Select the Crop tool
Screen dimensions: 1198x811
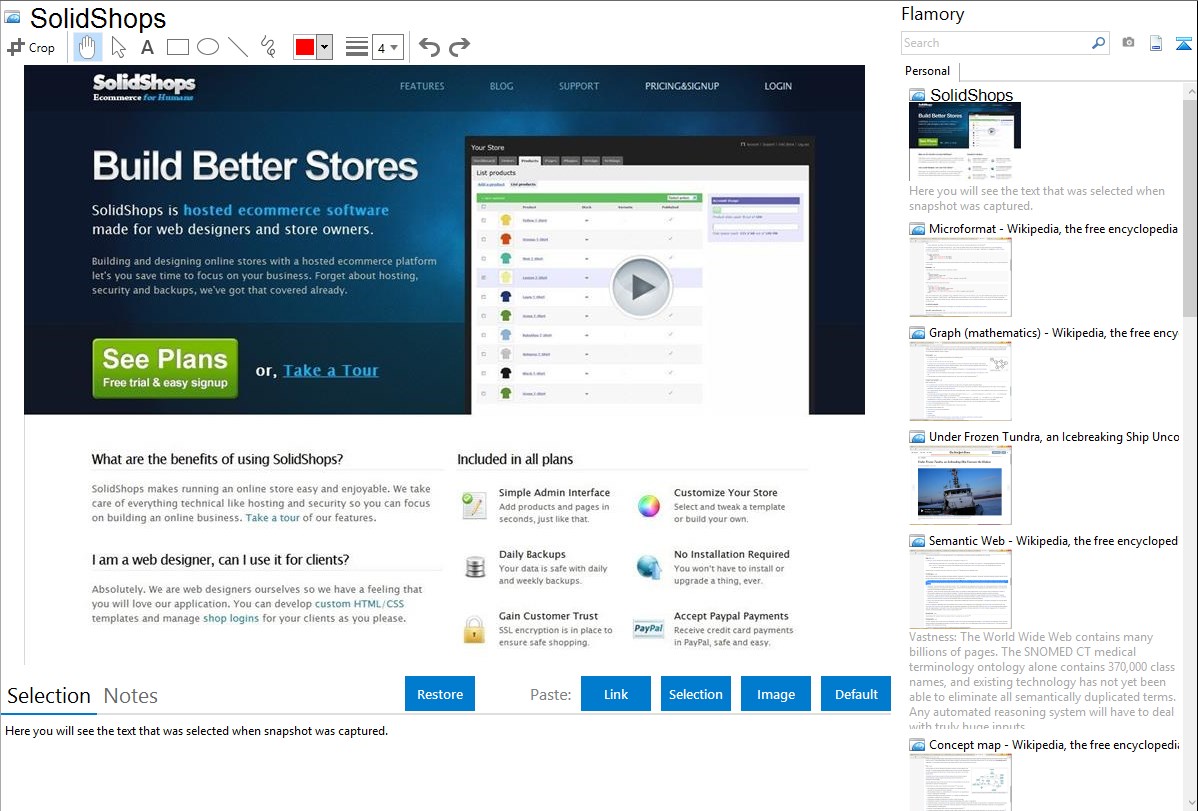click(x=31, y=47)
